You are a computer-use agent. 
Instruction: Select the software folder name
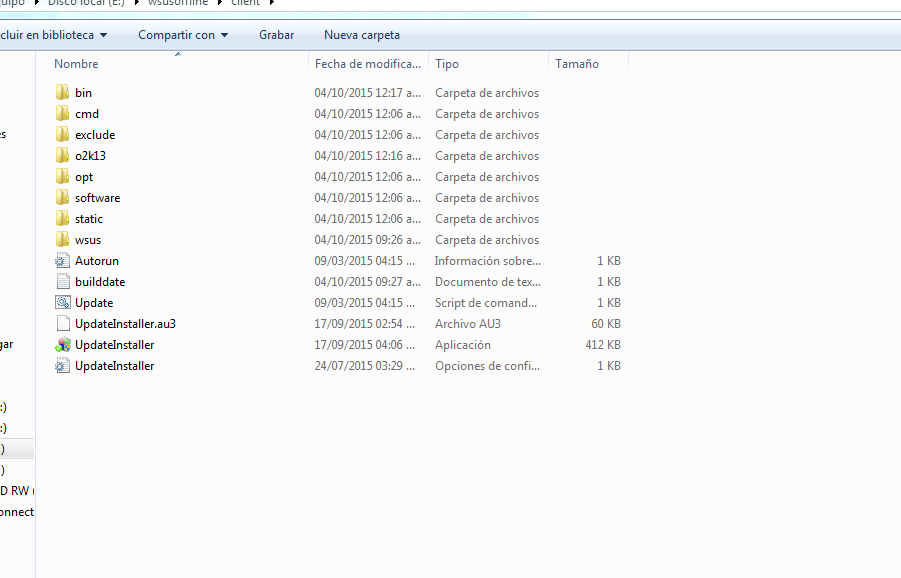97,198
